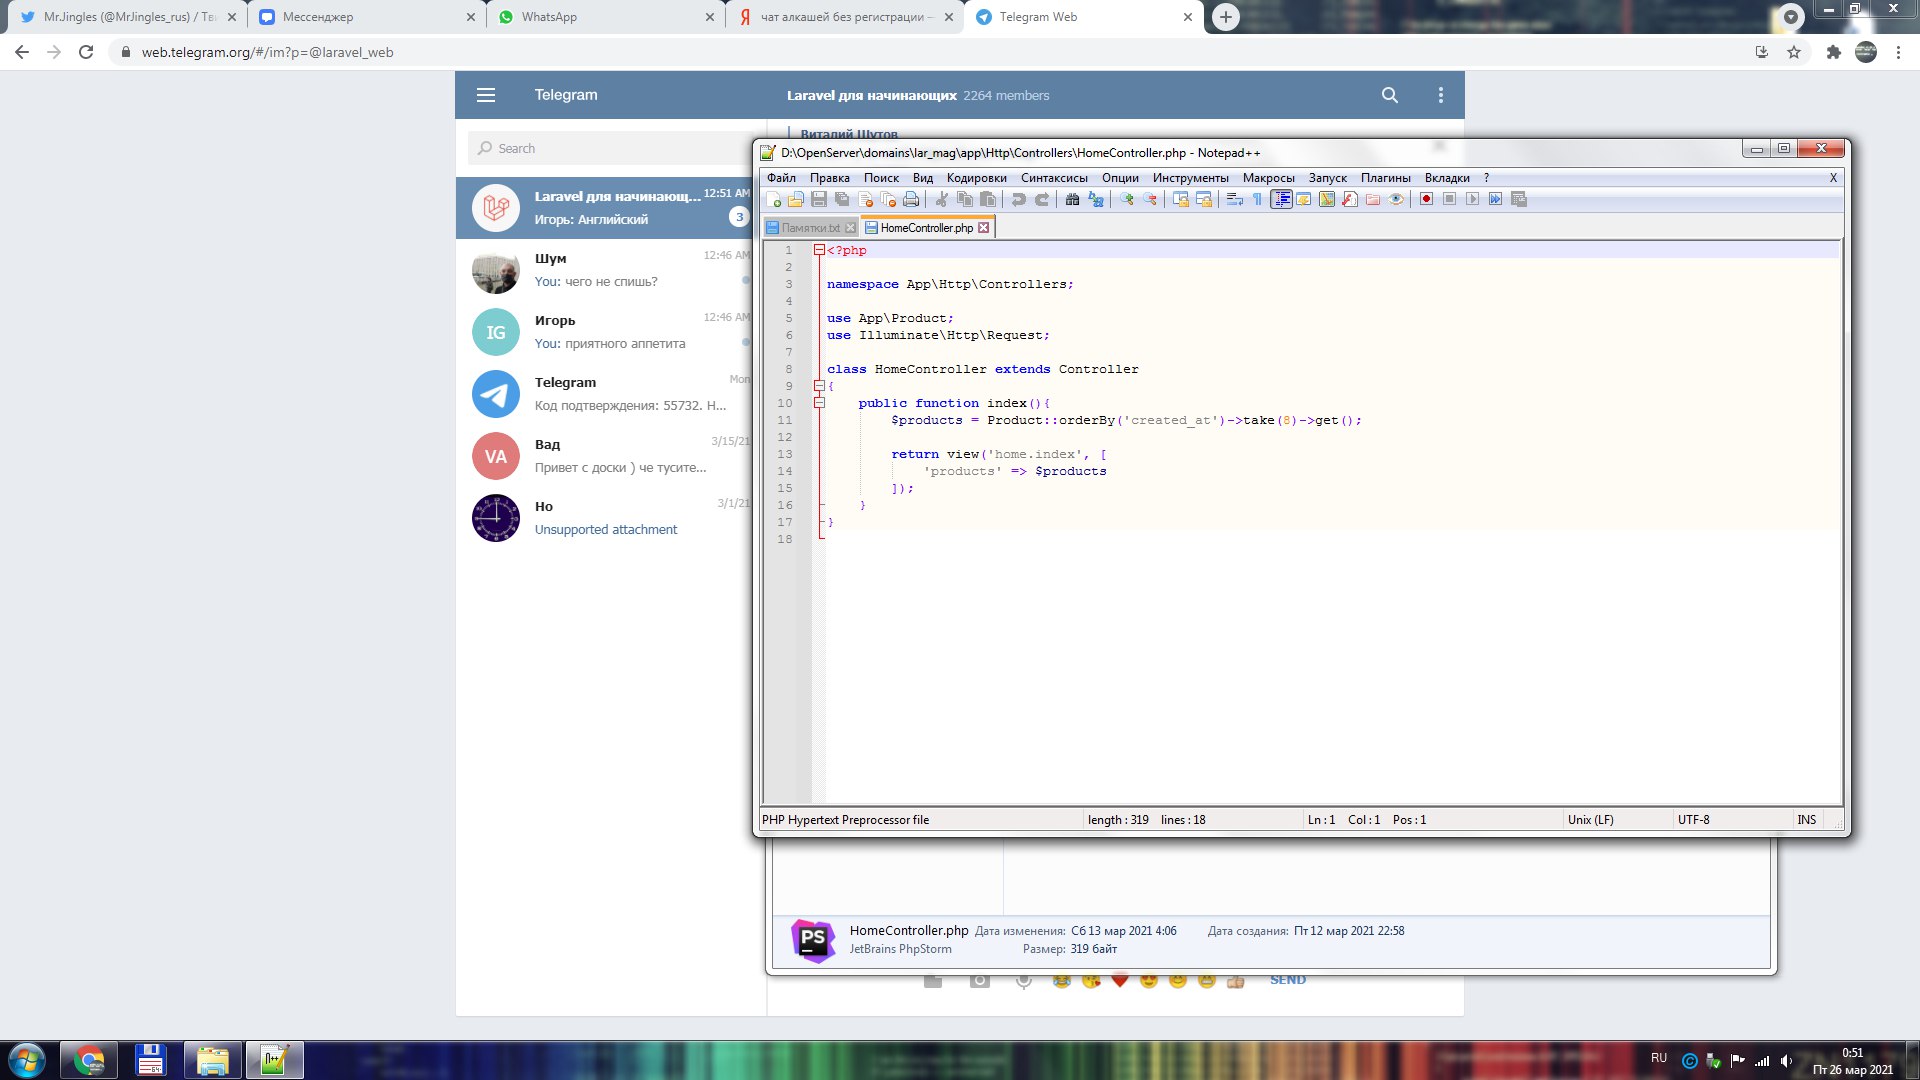This screenshot has width=1920, height=1080.
Task: Click the camera icon in Telegram composer
Action: [x=980, y=981]
